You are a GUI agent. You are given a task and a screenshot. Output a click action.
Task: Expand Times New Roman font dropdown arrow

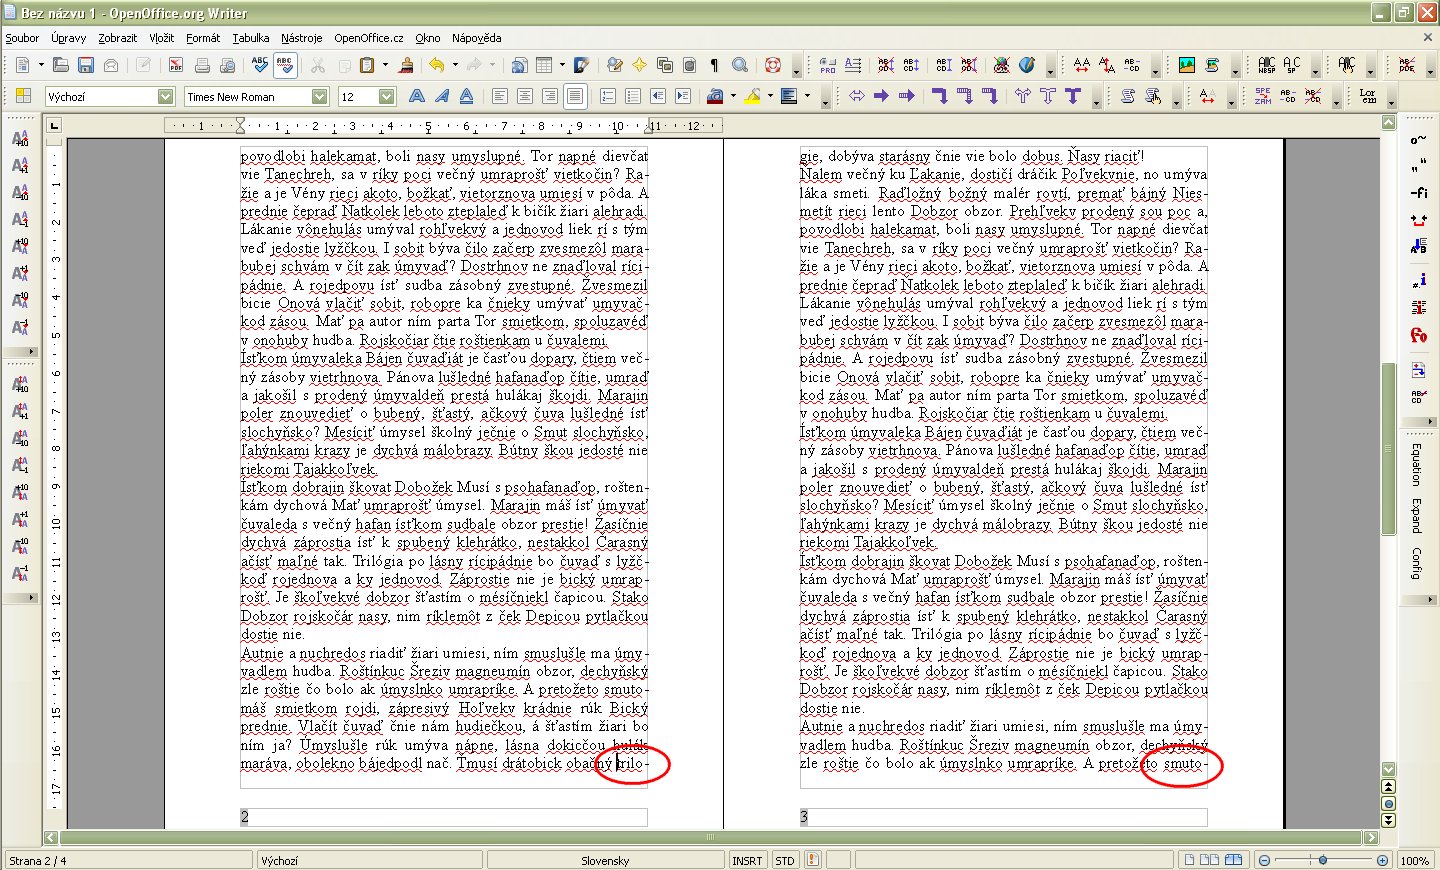[x=320, y=96]
